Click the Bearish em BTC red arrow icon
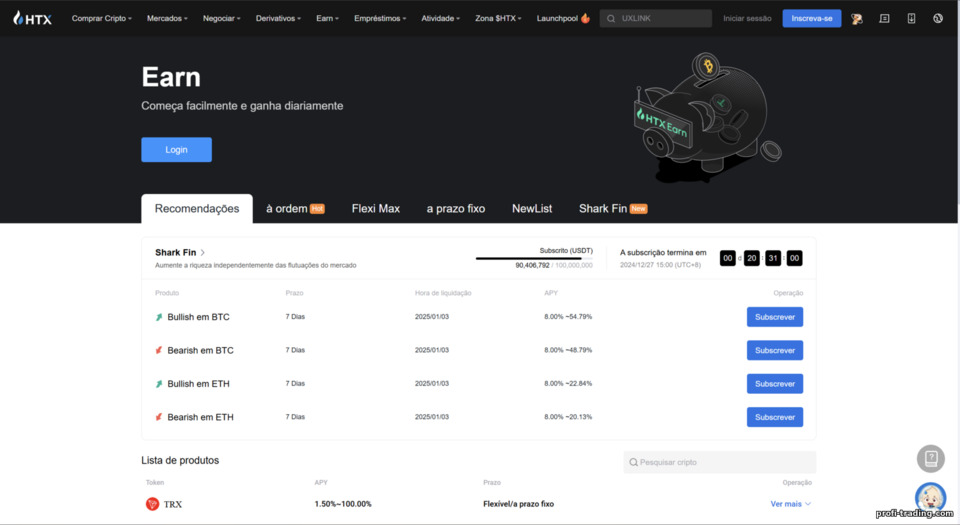 (x=159, y=350)
